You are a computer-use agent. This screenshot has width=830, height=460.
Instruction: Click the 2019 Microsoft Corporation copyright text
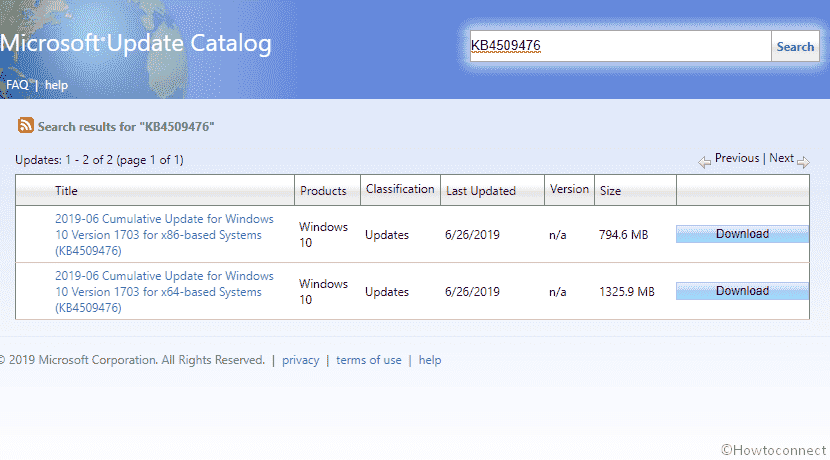coord(132,360)
